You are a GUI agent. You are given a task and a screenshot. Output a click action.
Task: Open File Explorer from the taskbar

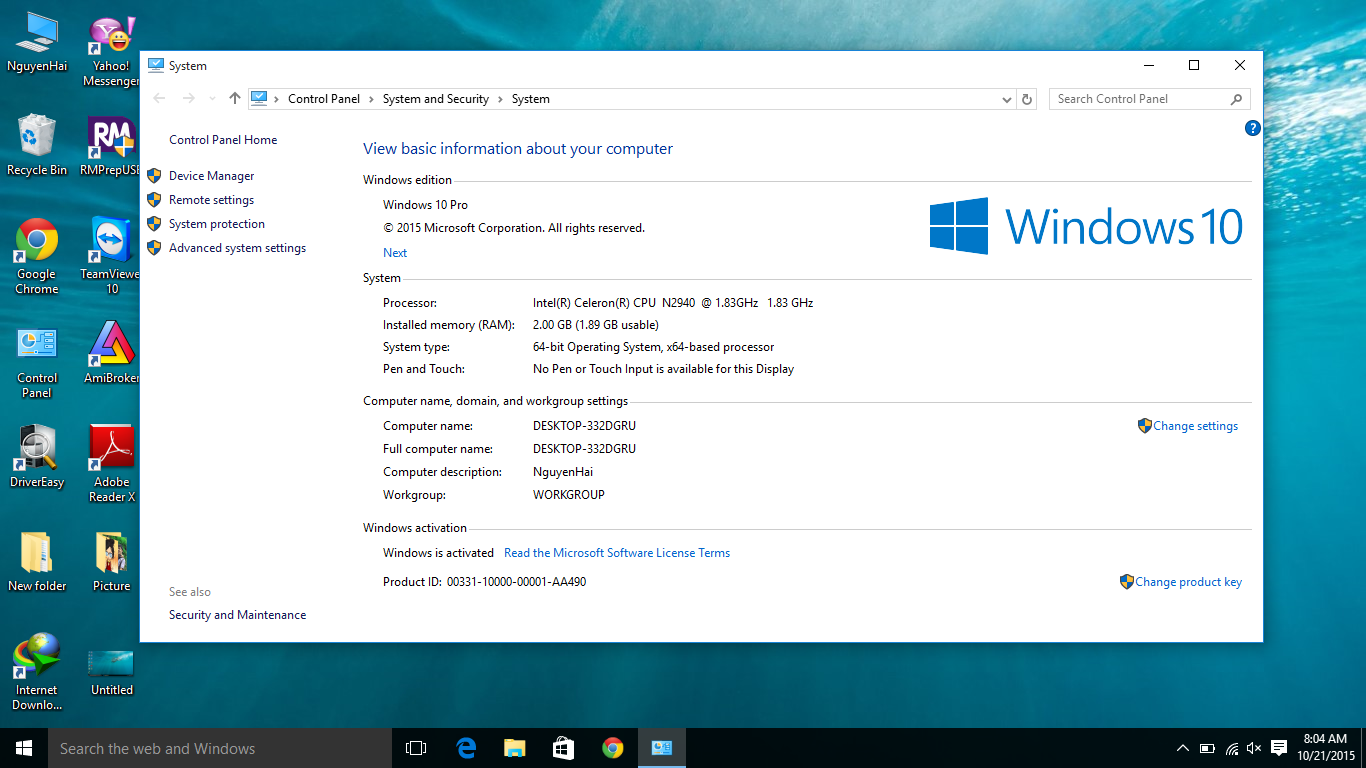pyautogui.click(x=515, y=748)
